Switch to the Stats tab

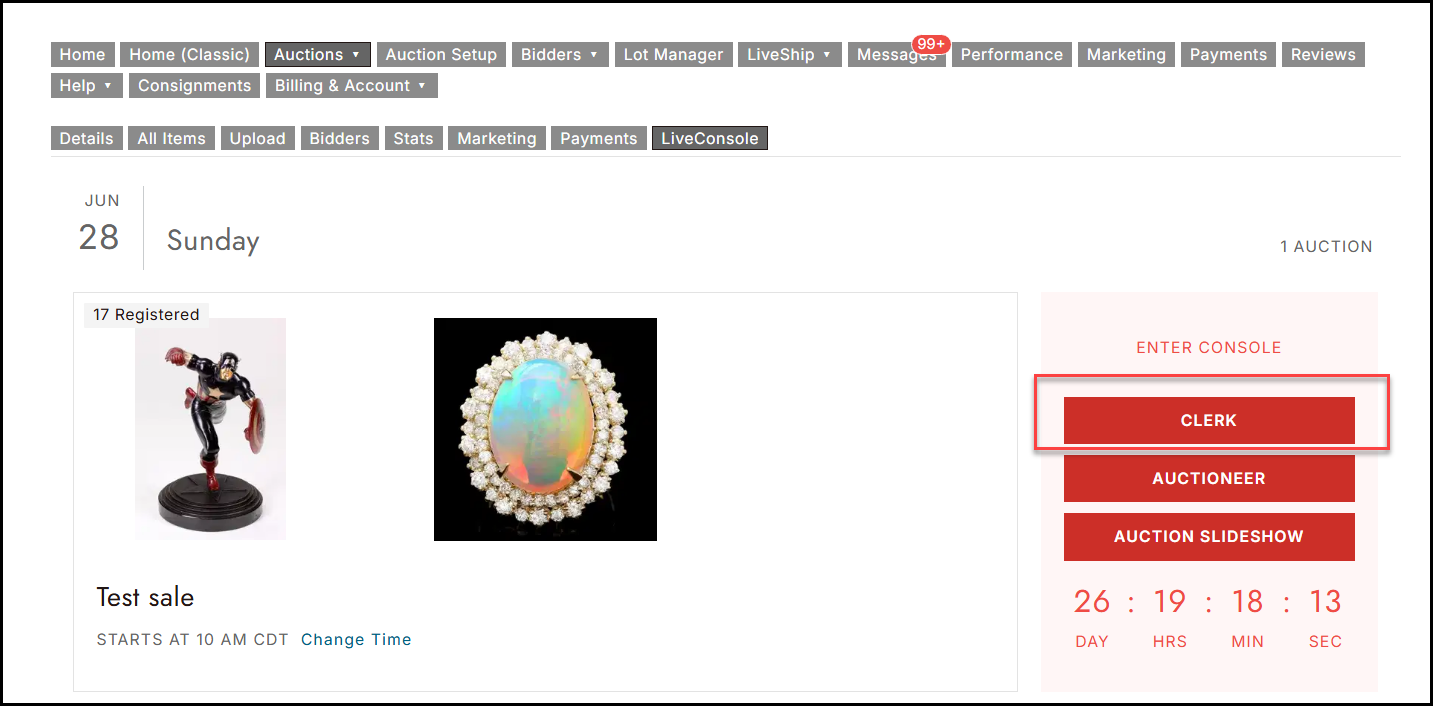413,139
